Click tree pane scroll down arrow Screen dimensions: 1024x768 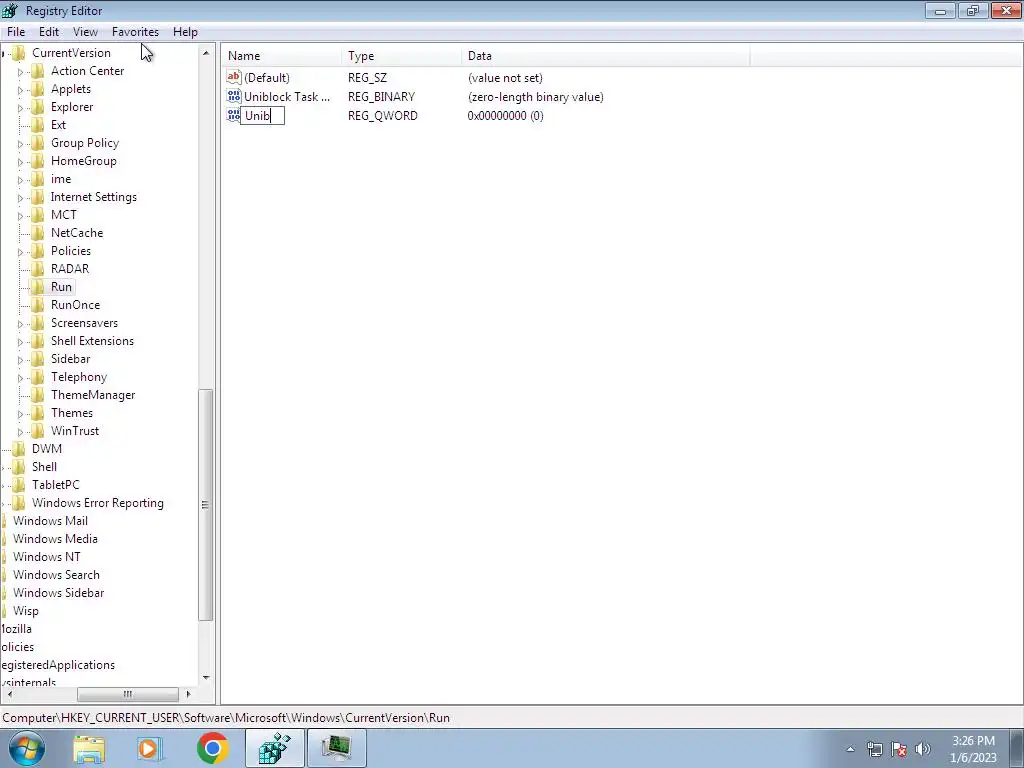(x=206, y=678)
